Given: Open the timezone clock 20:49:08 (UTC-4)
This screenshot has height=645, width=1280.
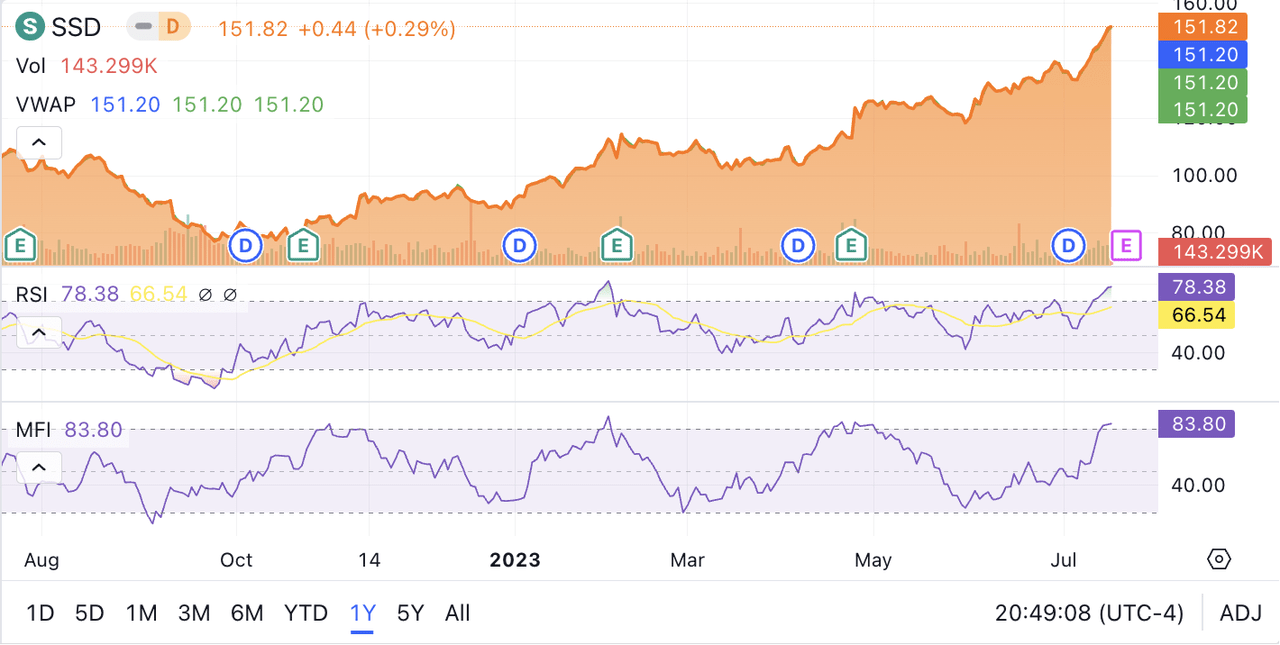Looking at the screenshot, I should 1089,613.
